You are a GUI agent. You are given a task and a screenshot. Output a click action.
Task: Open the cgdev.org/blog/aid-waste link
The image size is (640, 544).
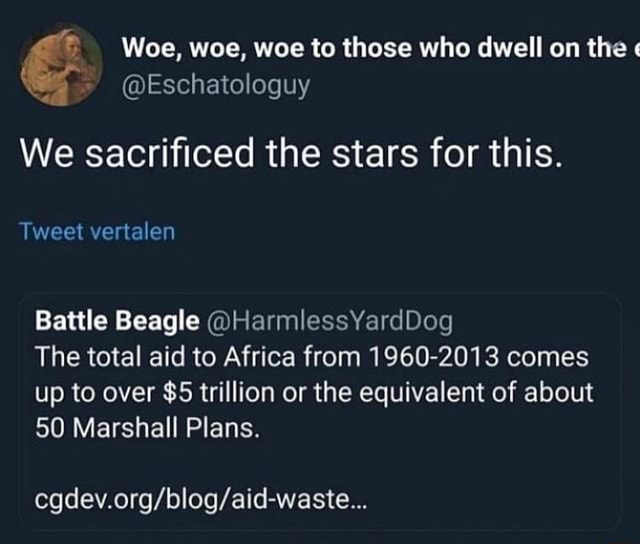click(x=201, y=499)
